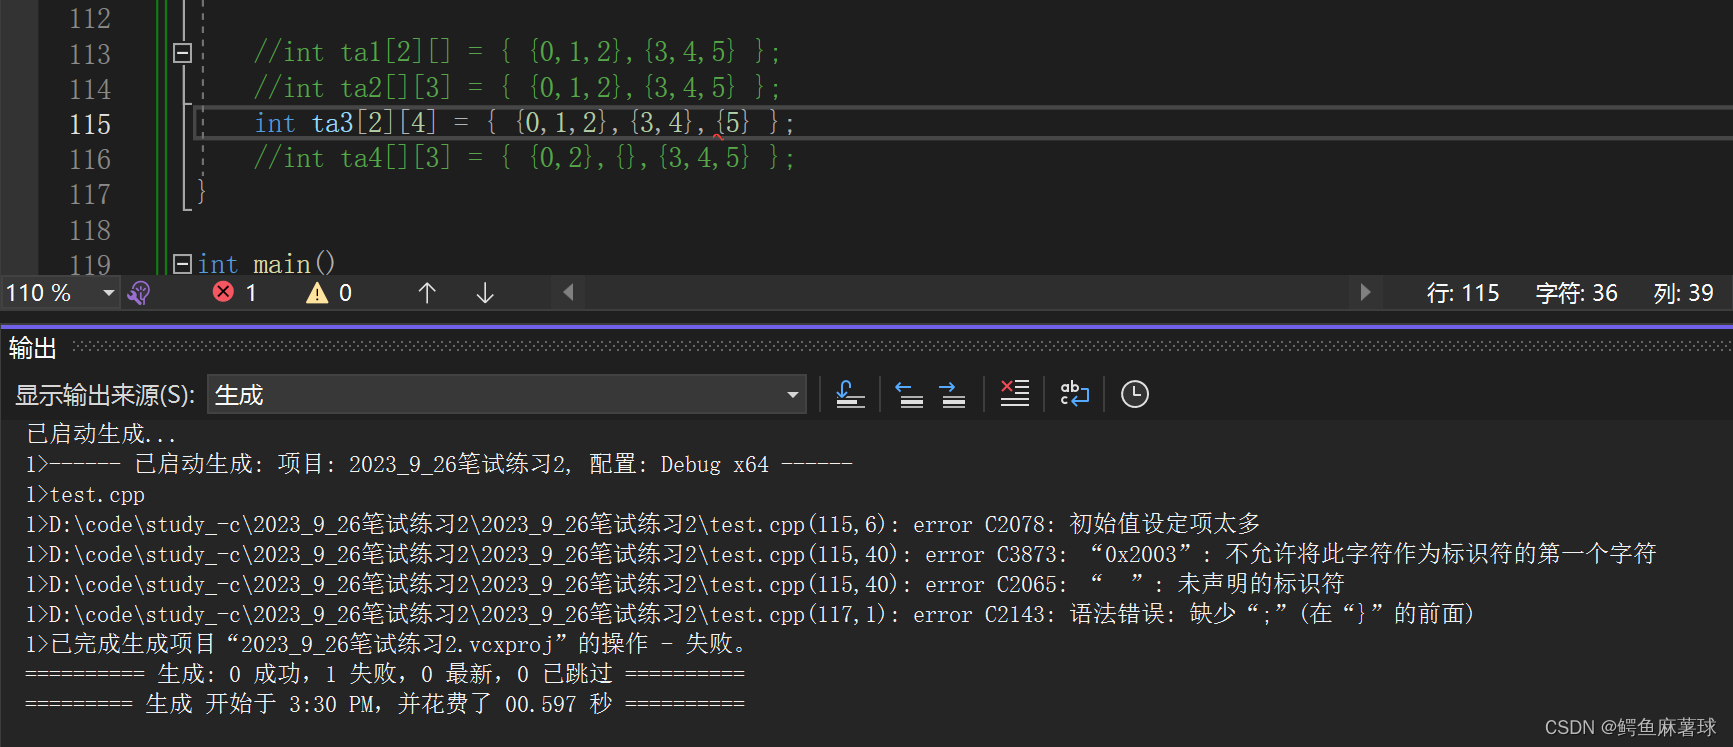Click the 显示输出来源(S): label

(x=105, y=395)
